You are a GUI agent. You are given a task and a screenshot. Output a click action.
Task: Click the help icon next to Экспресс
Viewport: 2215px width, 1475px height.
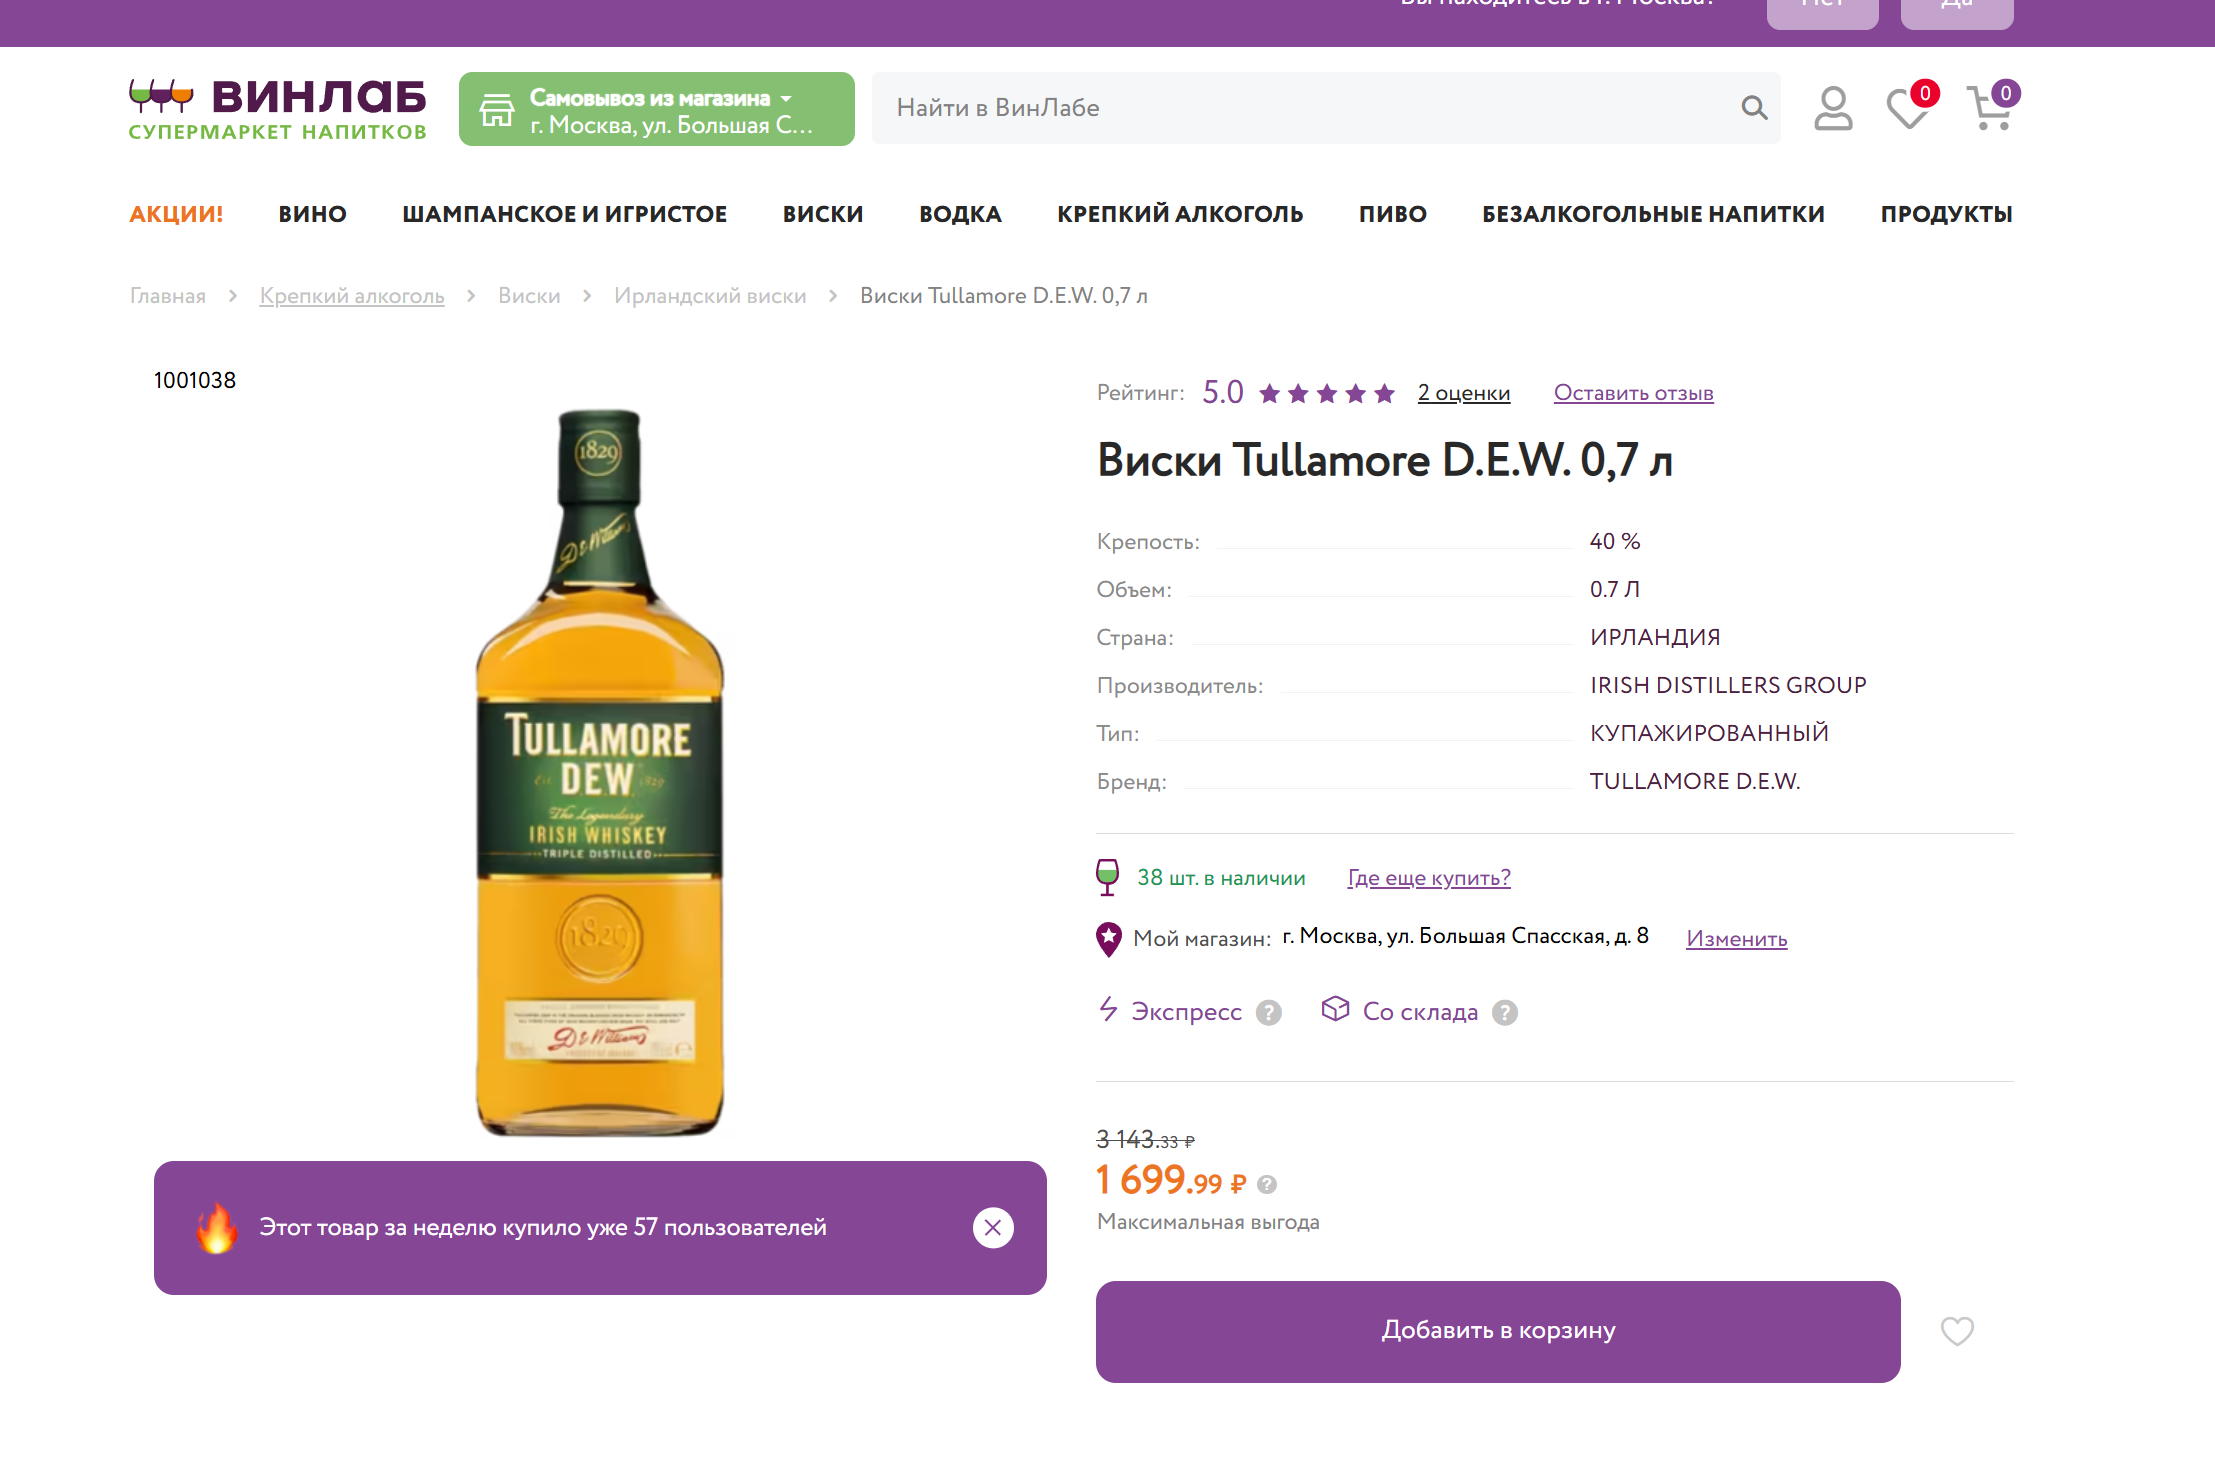[x=1269, y=1013]
